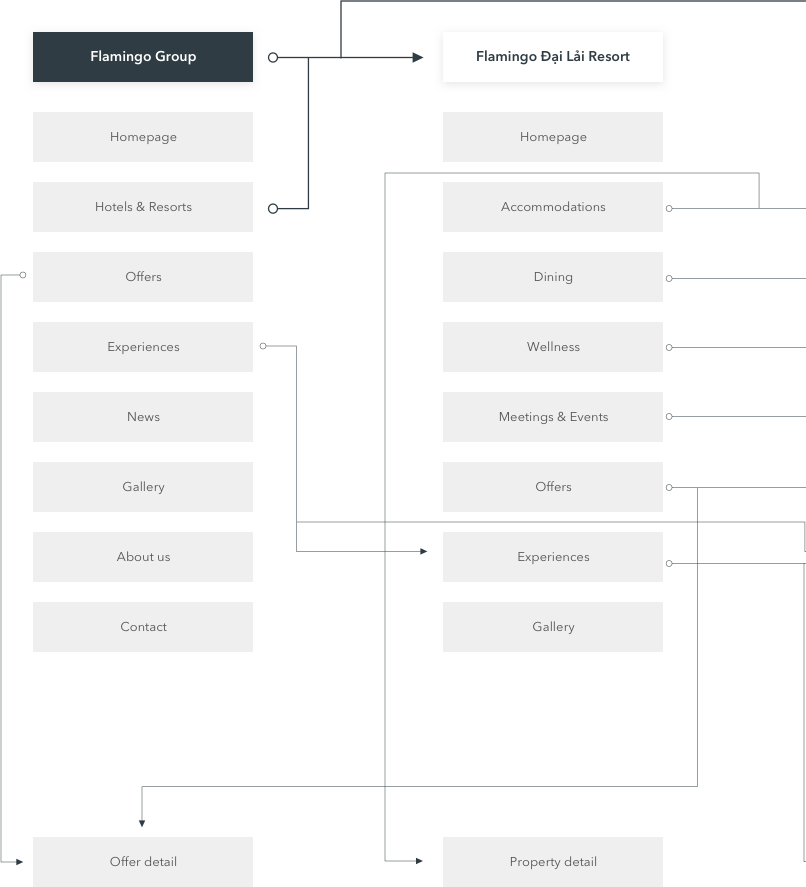Select connector circle beside Meetings & Events
Image resolution: width=806 pixels, height=887 pixels.
pyautogui.click(x=669, y=416)
